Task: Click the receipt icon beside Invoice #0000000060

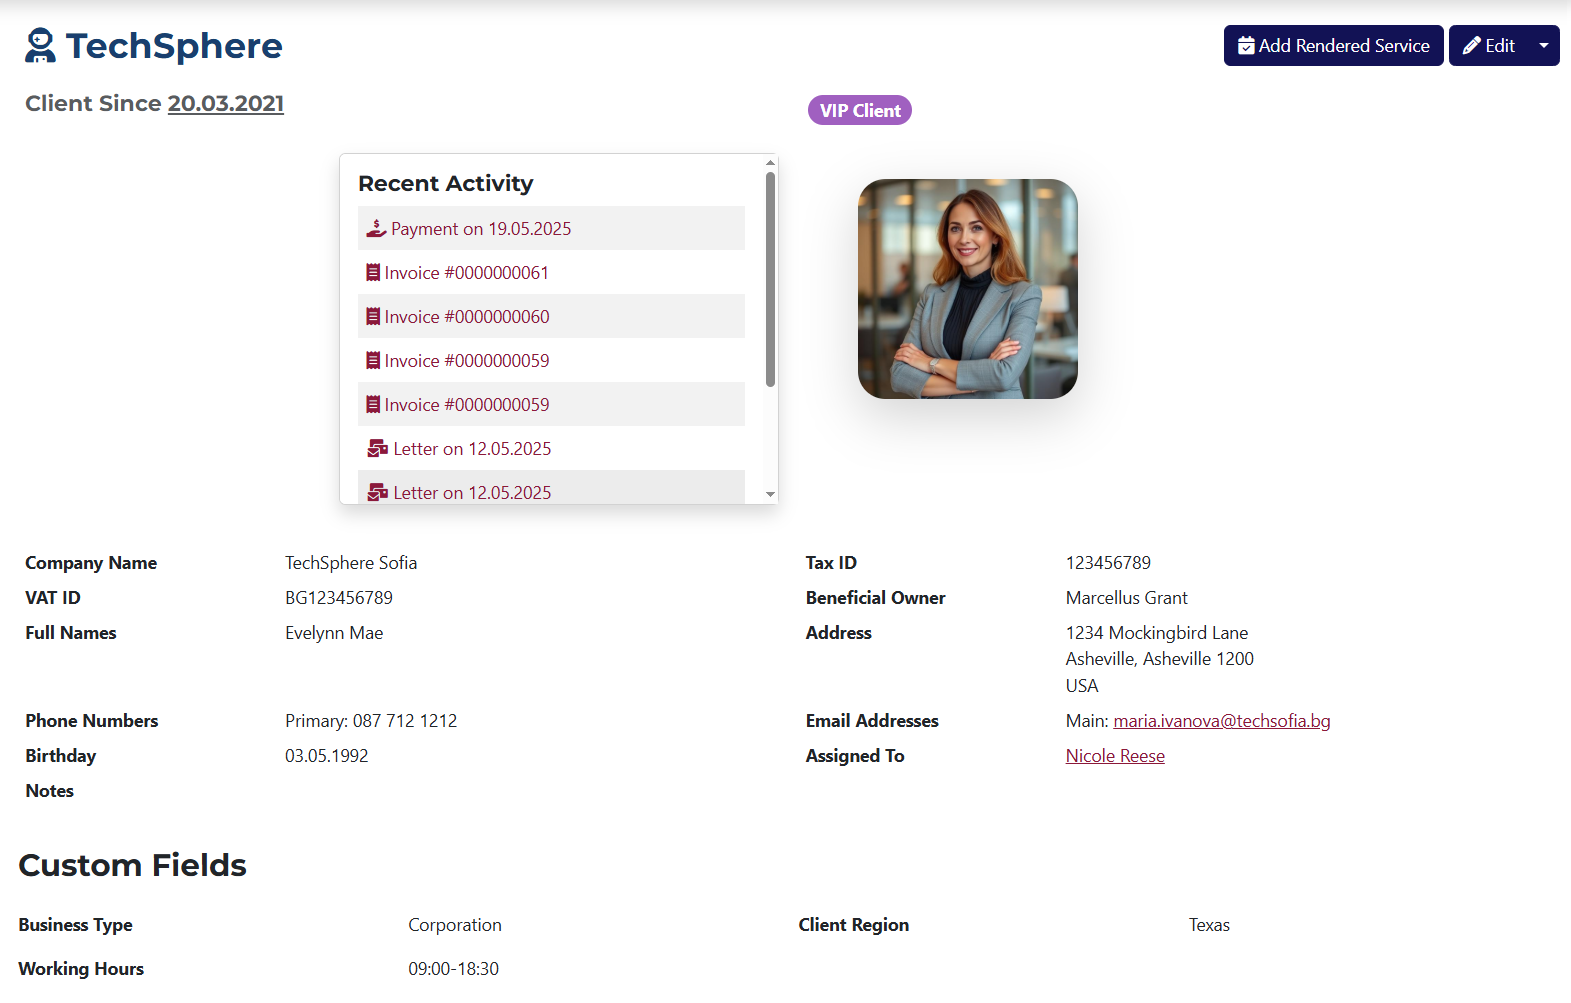Action: tap(373, 316)
